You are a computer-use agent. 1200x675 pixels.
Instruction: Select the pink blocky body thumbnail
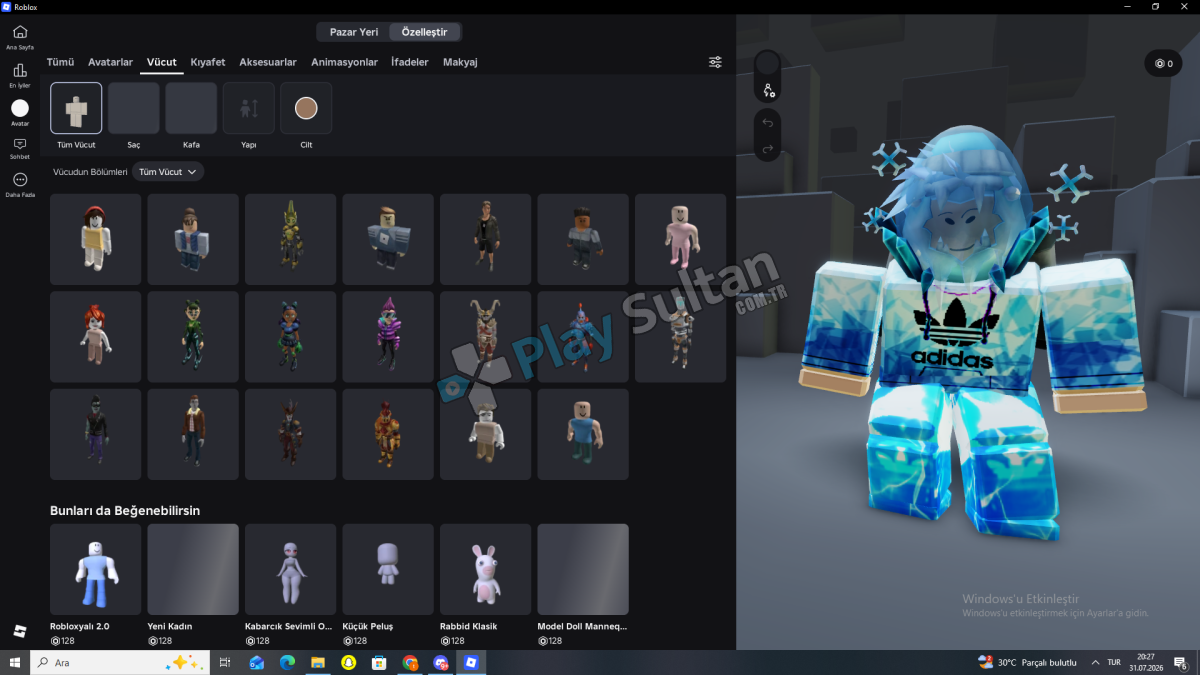click(x=680, y=239)
